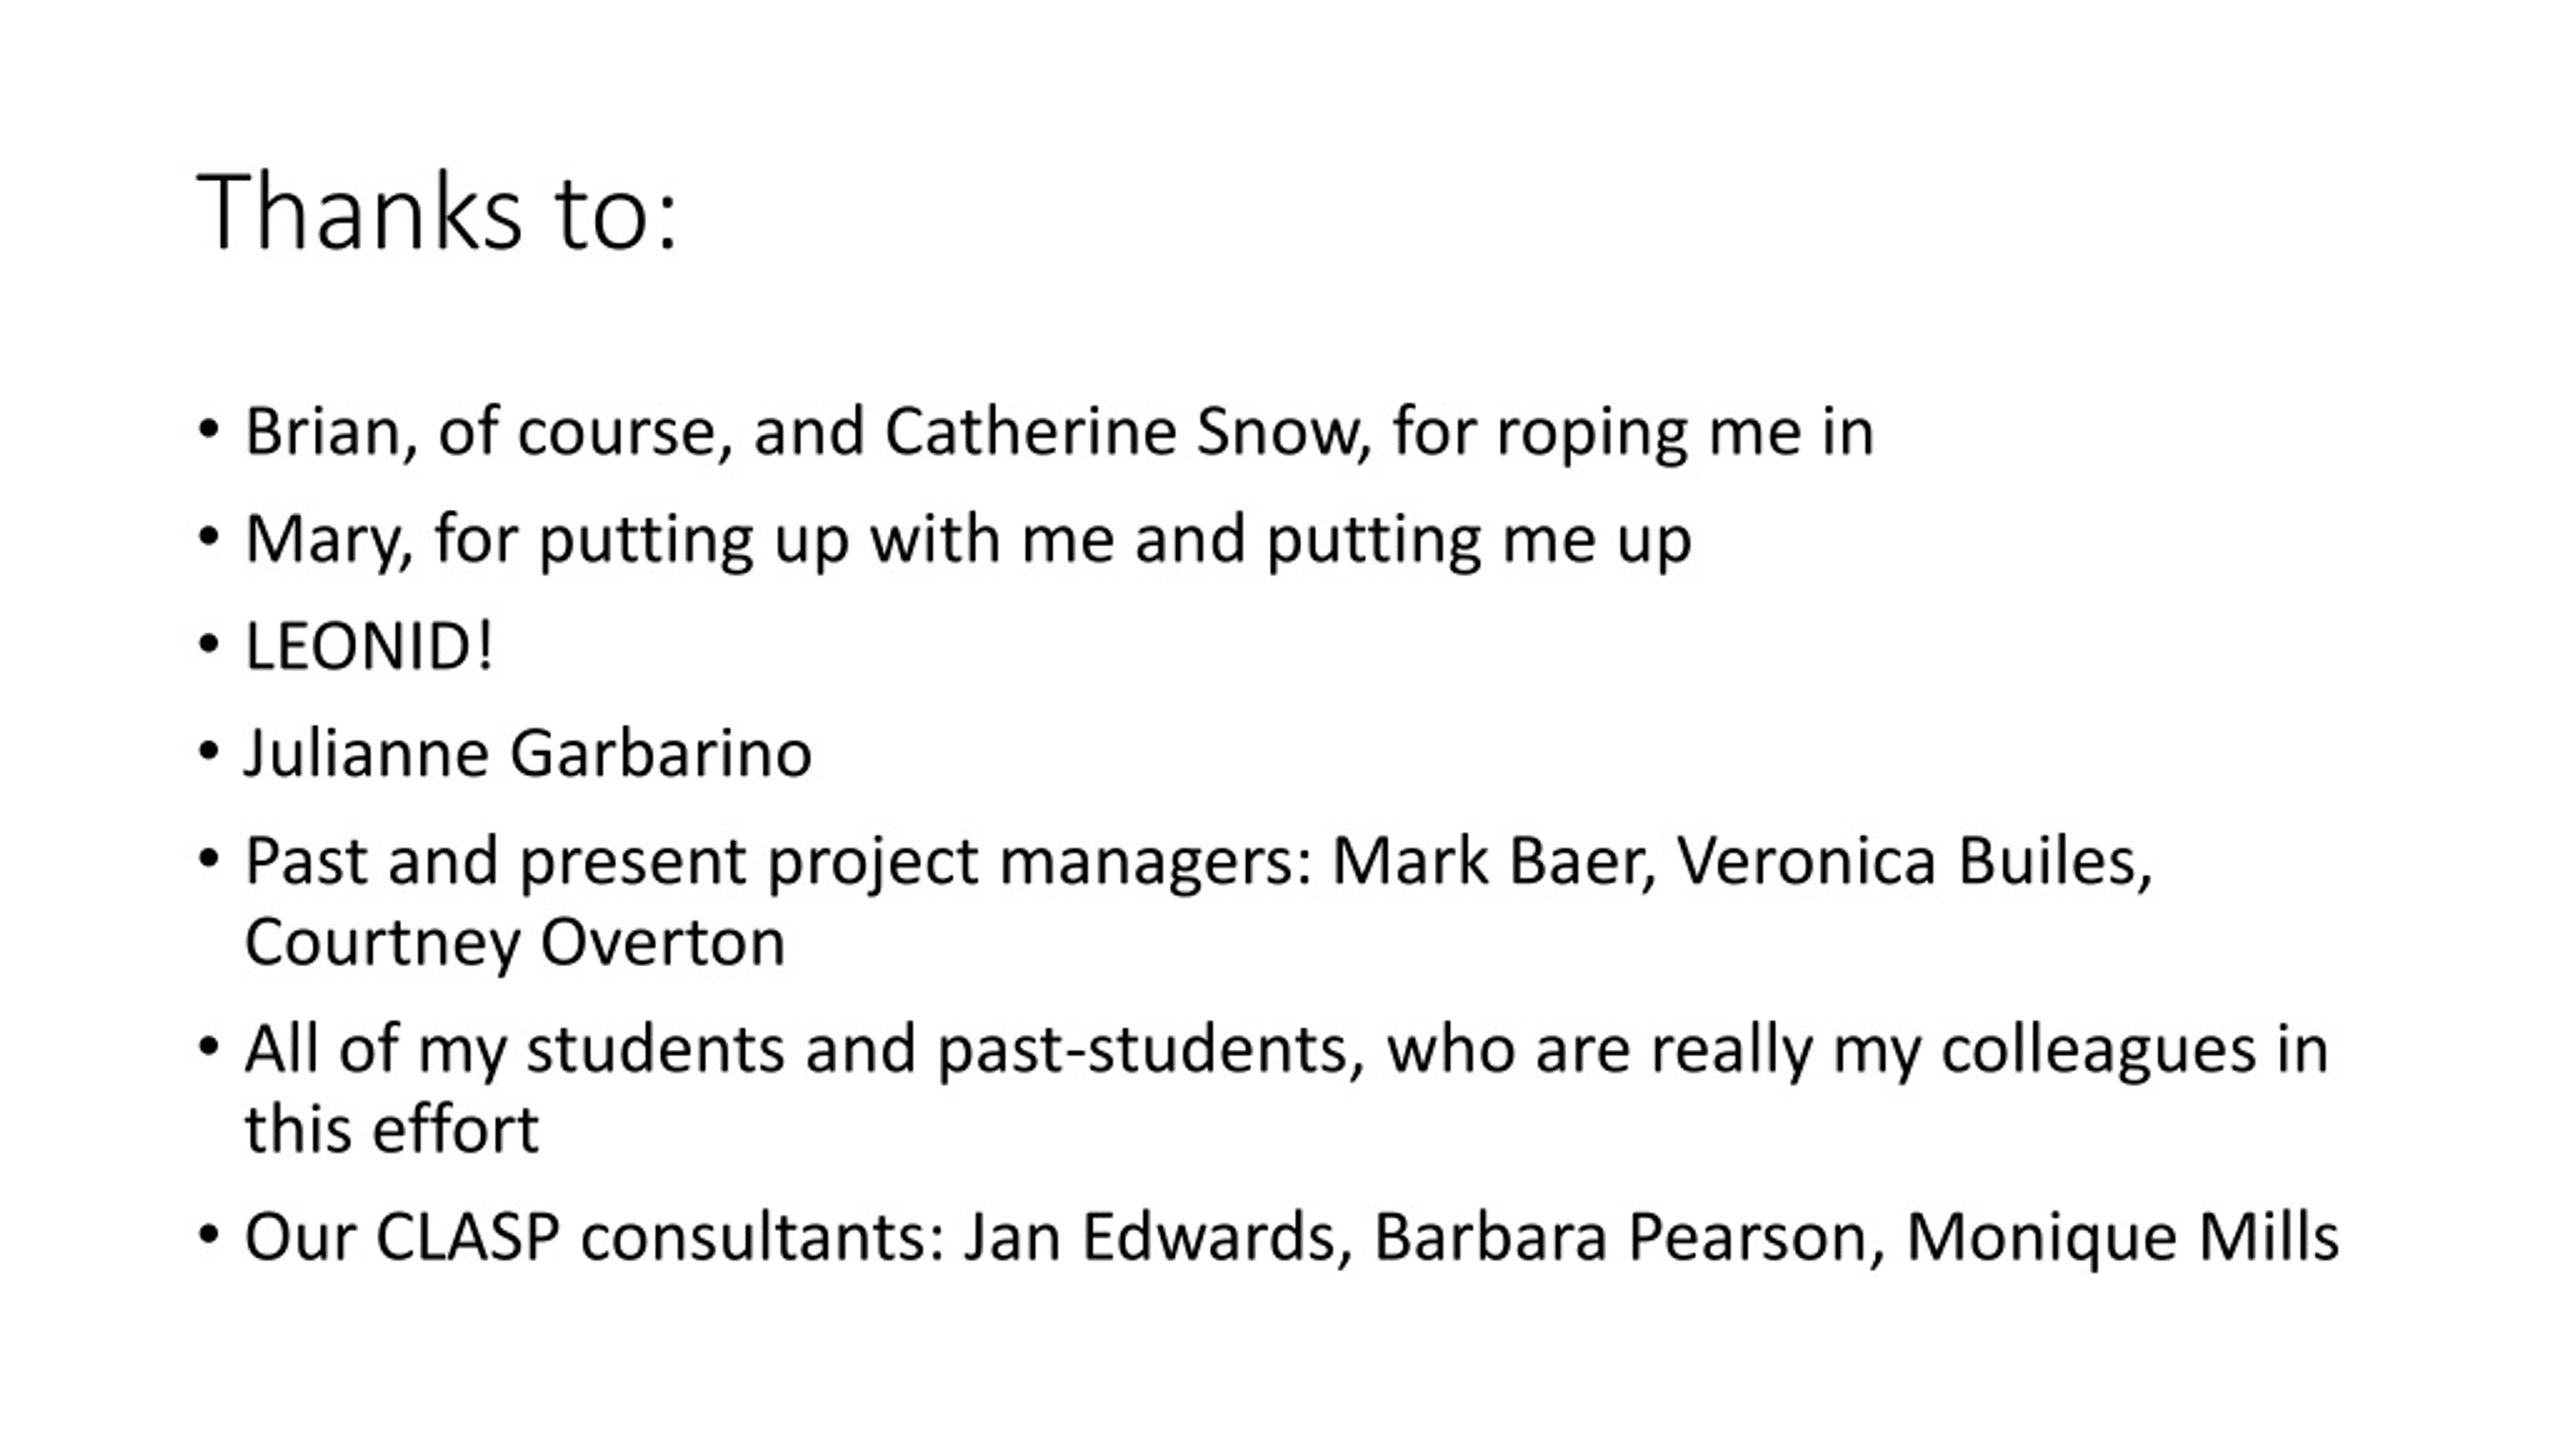
Task: Click the 'this effort' continuation line
Action: (x=392, y=1130)
